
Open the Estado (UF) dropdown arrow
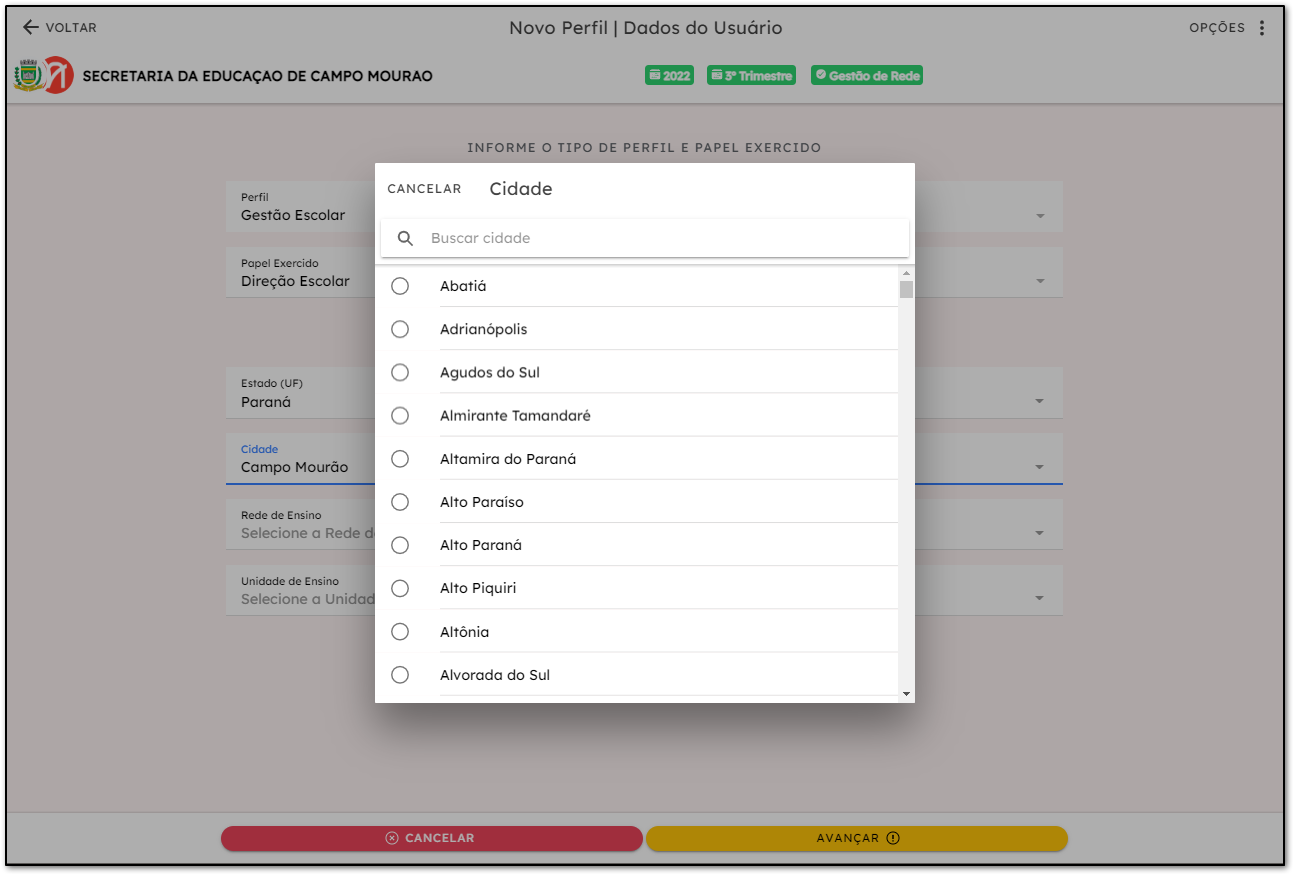[1040, 401]
